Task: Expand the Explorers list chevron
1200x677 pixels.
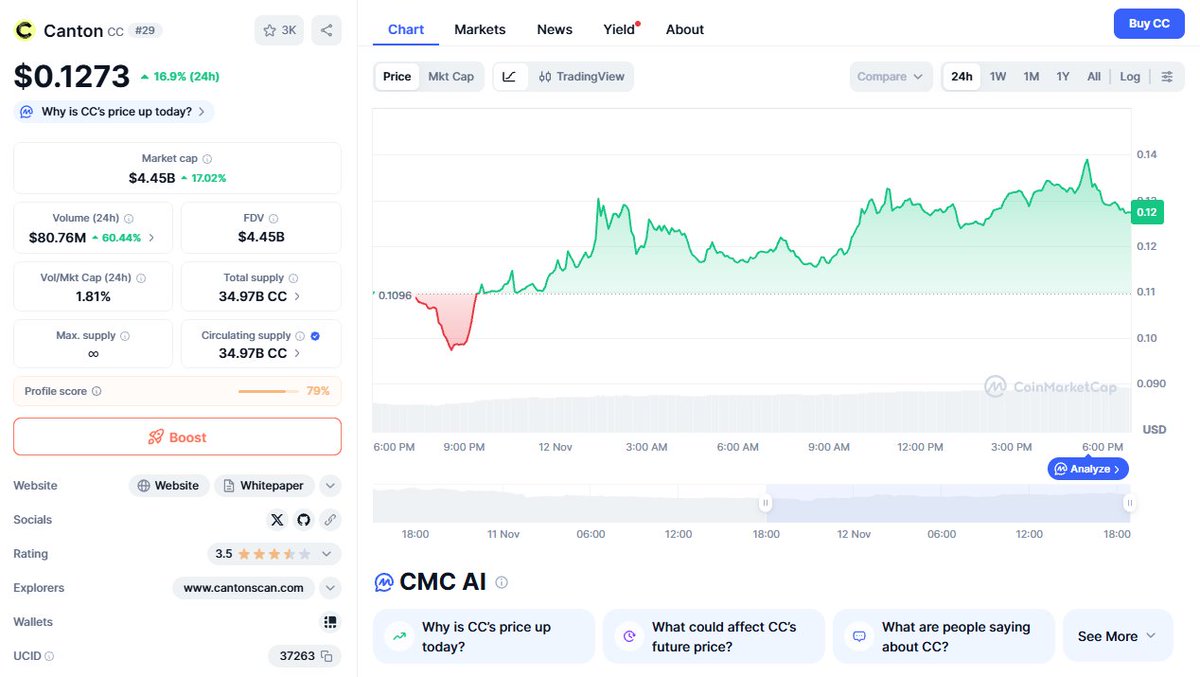Action: (x=330, y=588)
